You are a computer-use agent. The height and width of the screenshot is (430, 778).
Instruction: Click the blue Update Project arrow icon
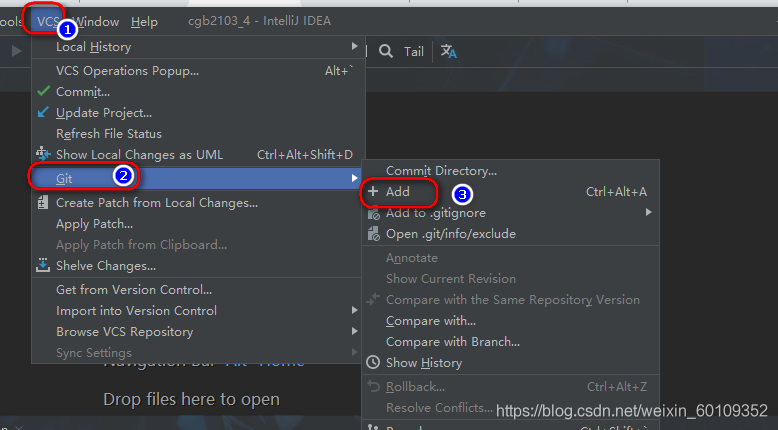click(43, 113)
